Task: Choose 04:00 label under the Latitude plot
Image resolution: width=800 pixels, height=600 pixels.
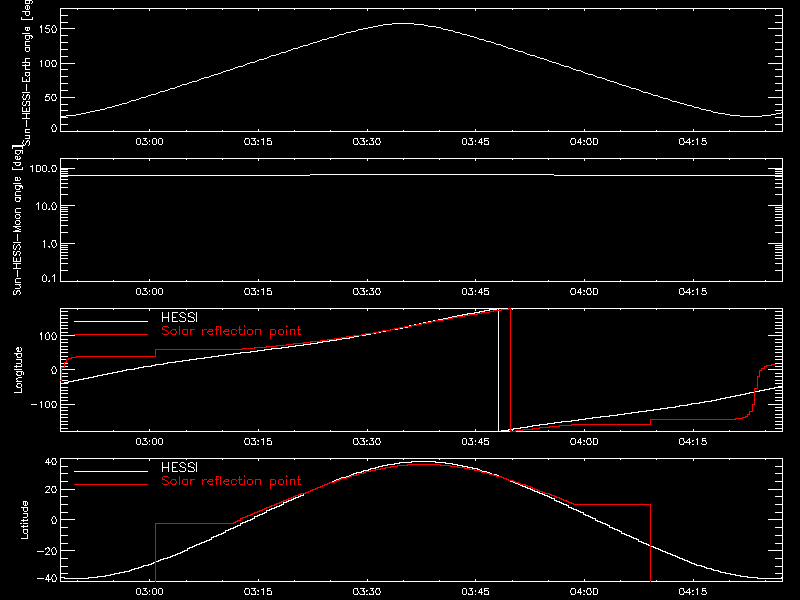Action: [x=584, y=592]
